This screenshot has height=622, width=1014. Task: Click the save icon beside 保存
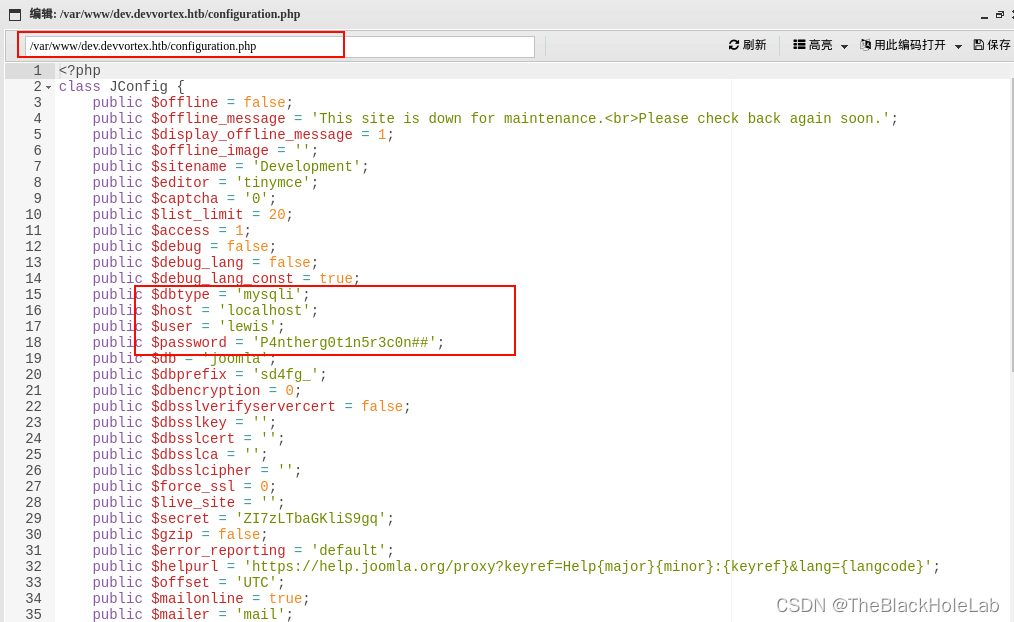[979, 46]
